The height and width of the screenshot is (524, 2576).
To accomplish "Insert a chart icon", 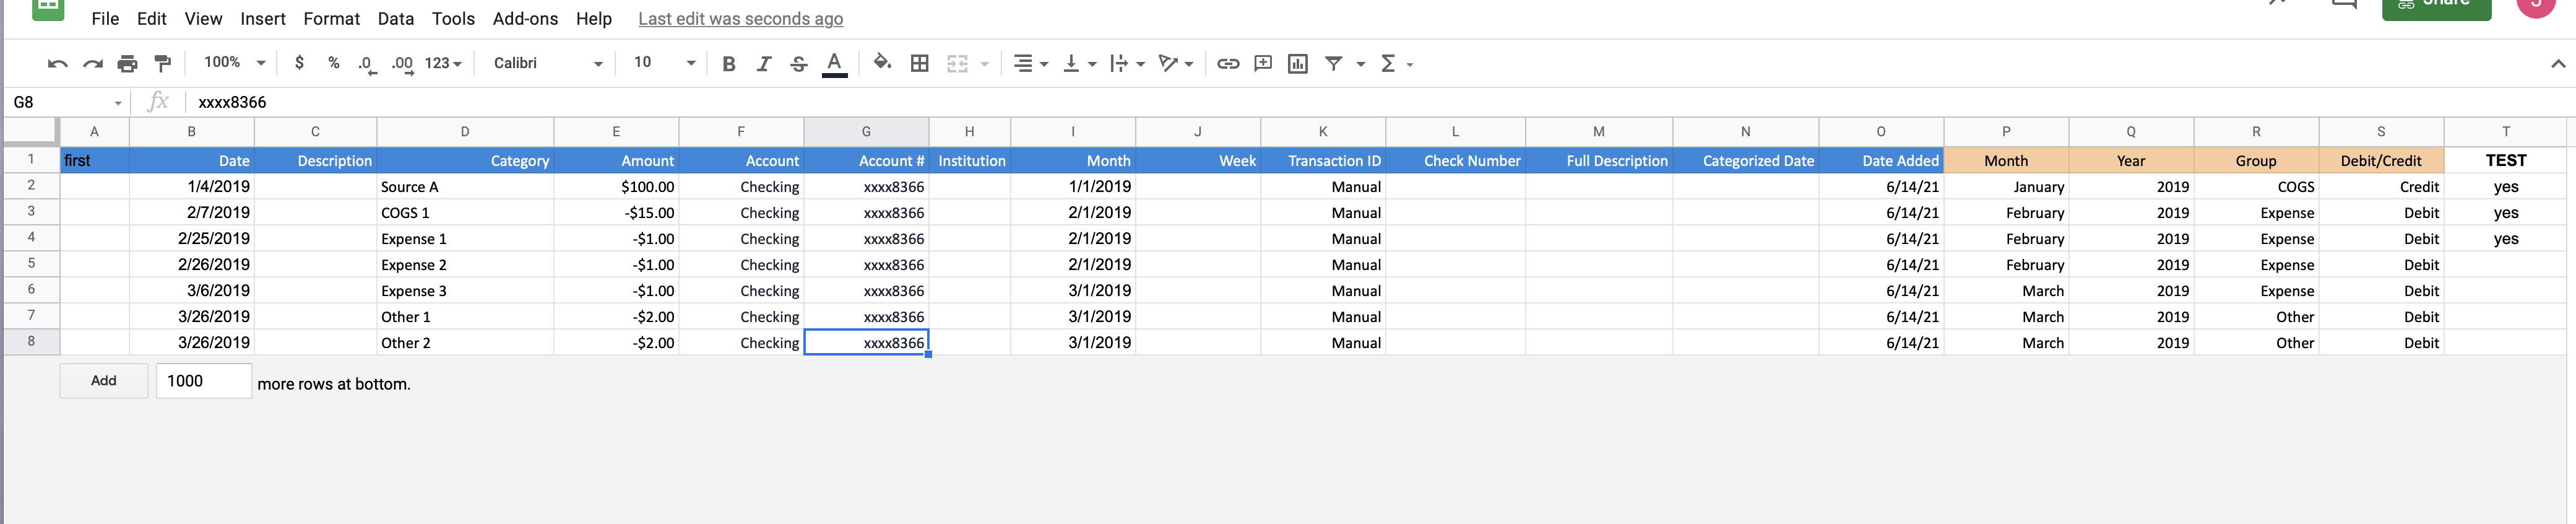I will (1297, 64).
